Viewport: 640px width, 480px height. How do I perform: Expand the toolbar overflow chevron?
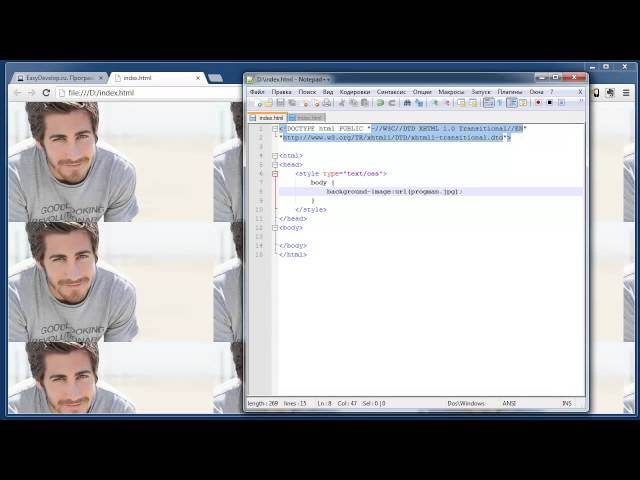(x=581, y=102)
